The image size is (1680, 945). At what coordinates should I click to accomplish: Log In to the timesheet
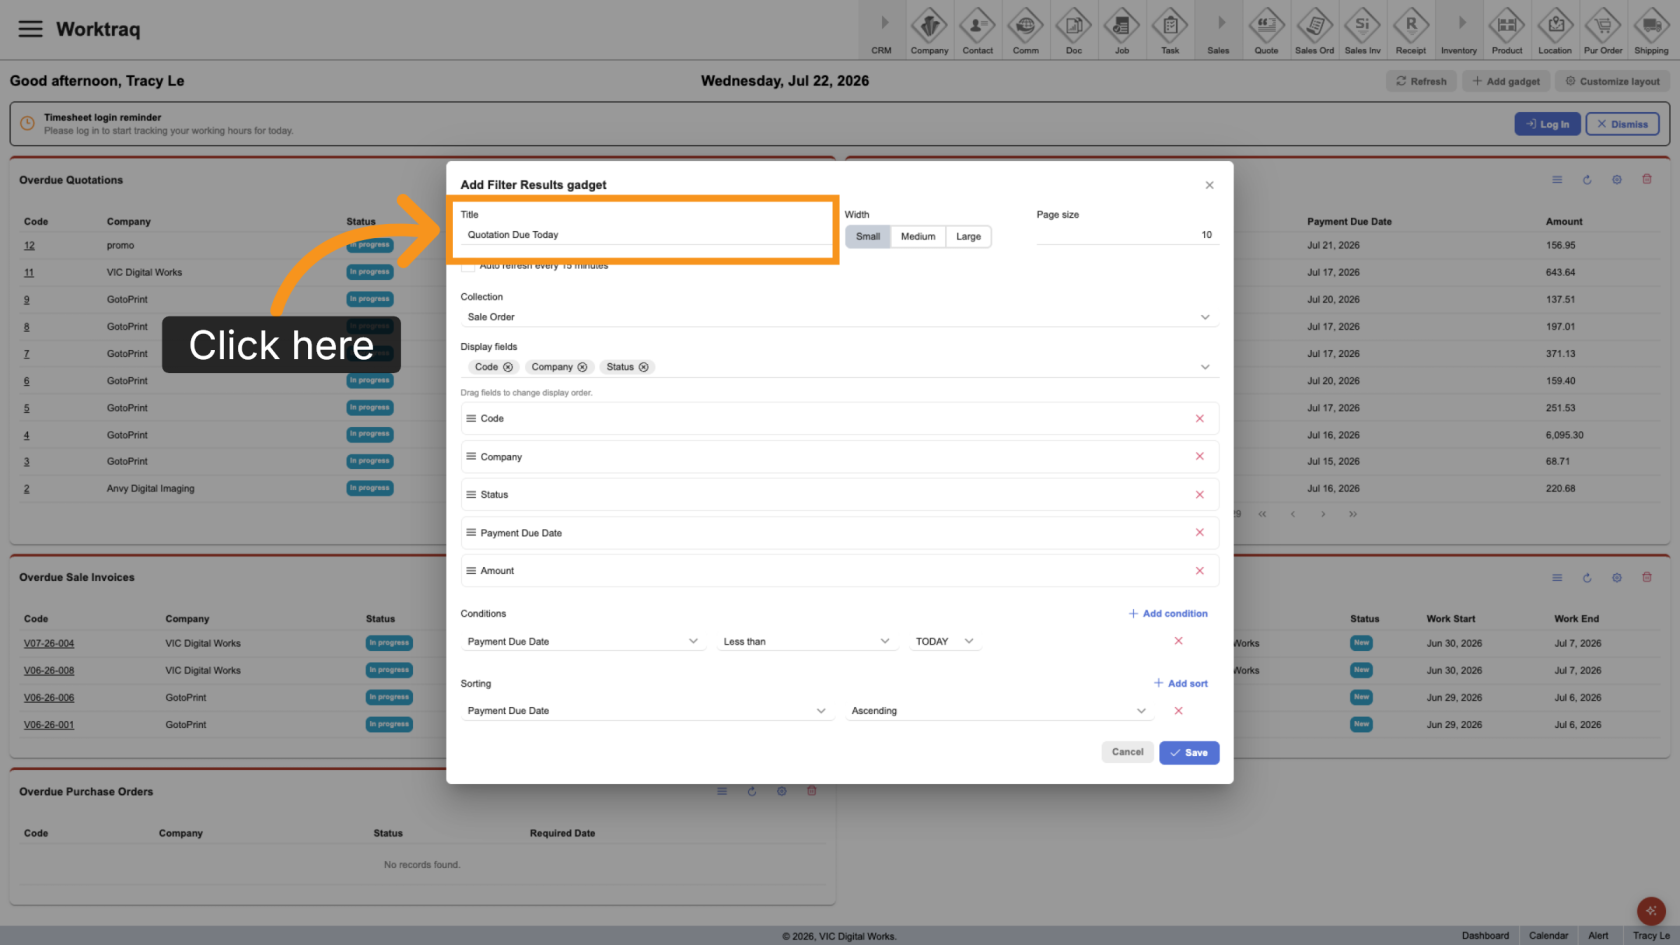(1547, 124)
